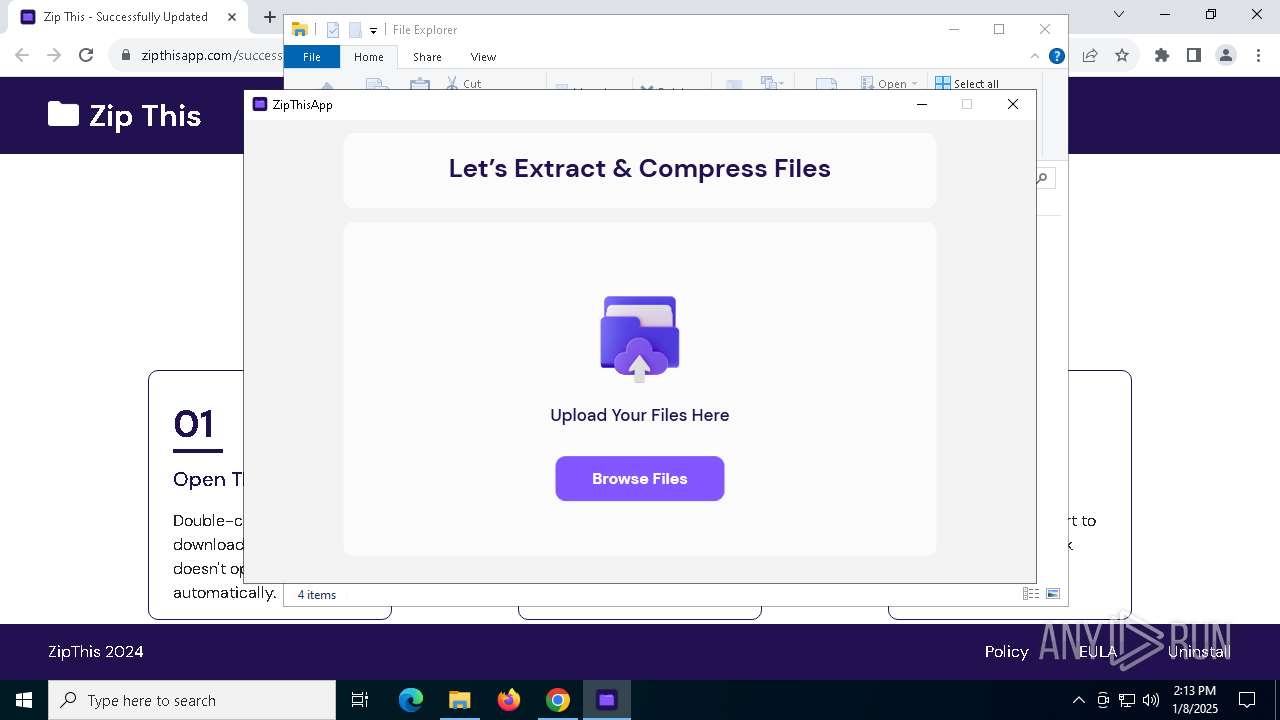The height and width of the screenshot is (720, 1280).
Task: Click the ZipThisApp title bar app icon
Action: [260, 104]
